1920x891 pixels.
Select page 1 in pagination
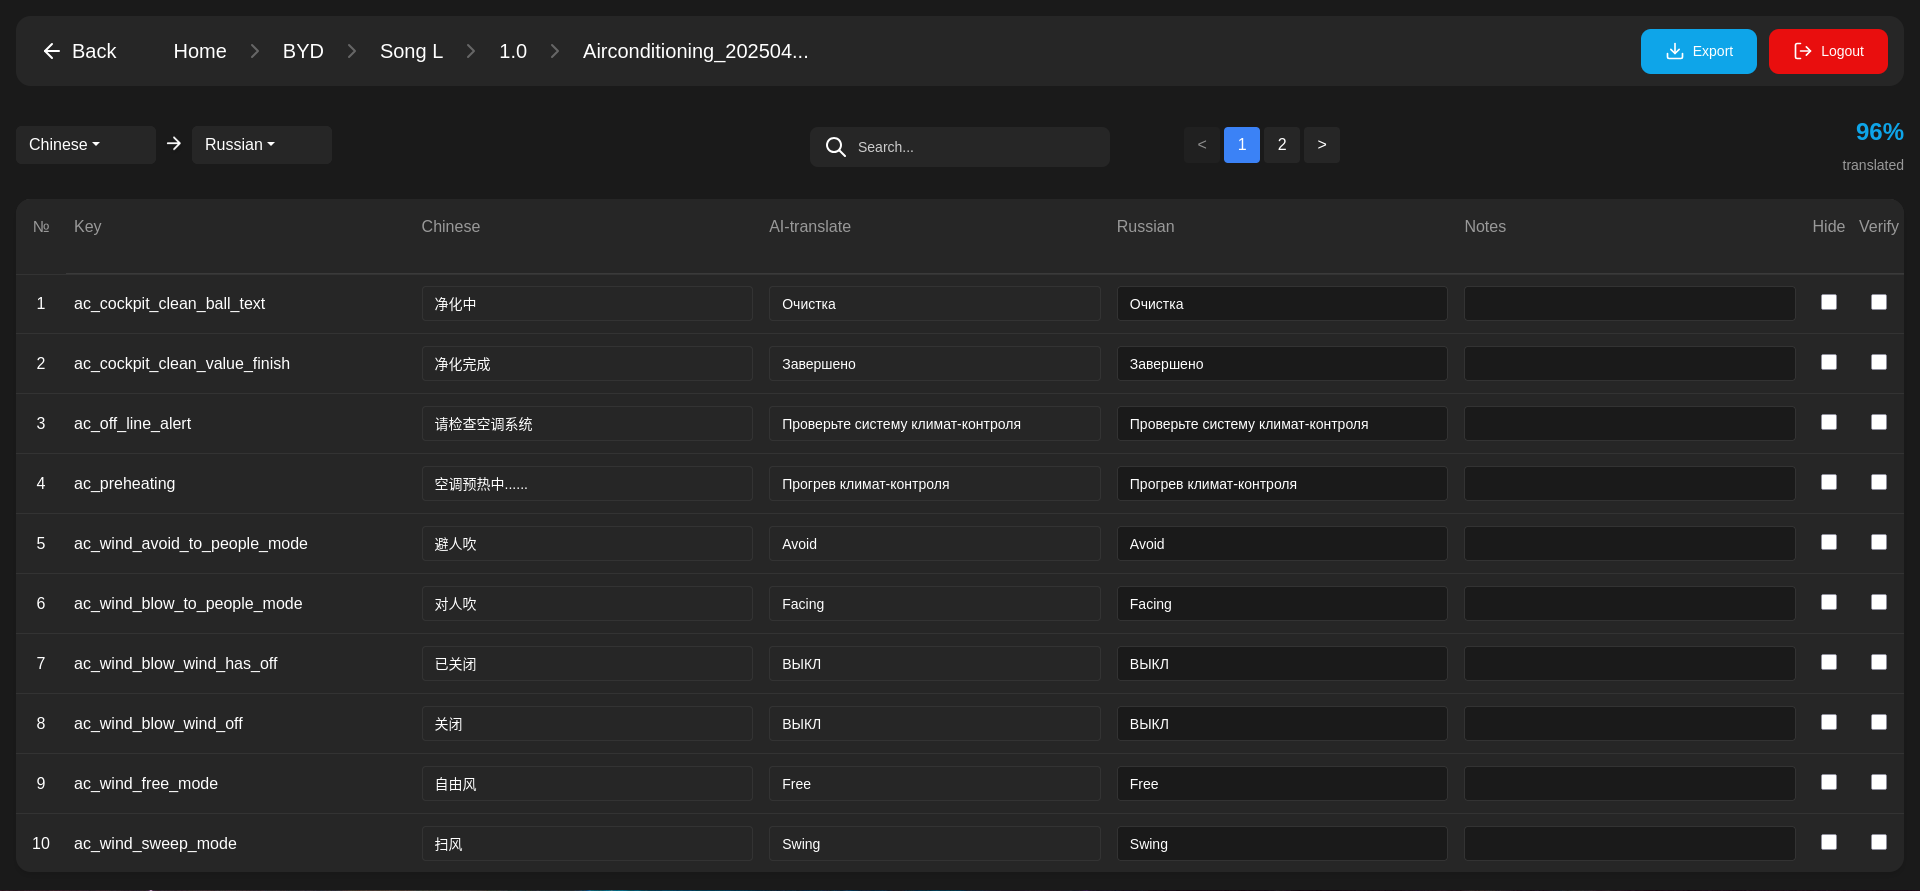[1242, 145]
